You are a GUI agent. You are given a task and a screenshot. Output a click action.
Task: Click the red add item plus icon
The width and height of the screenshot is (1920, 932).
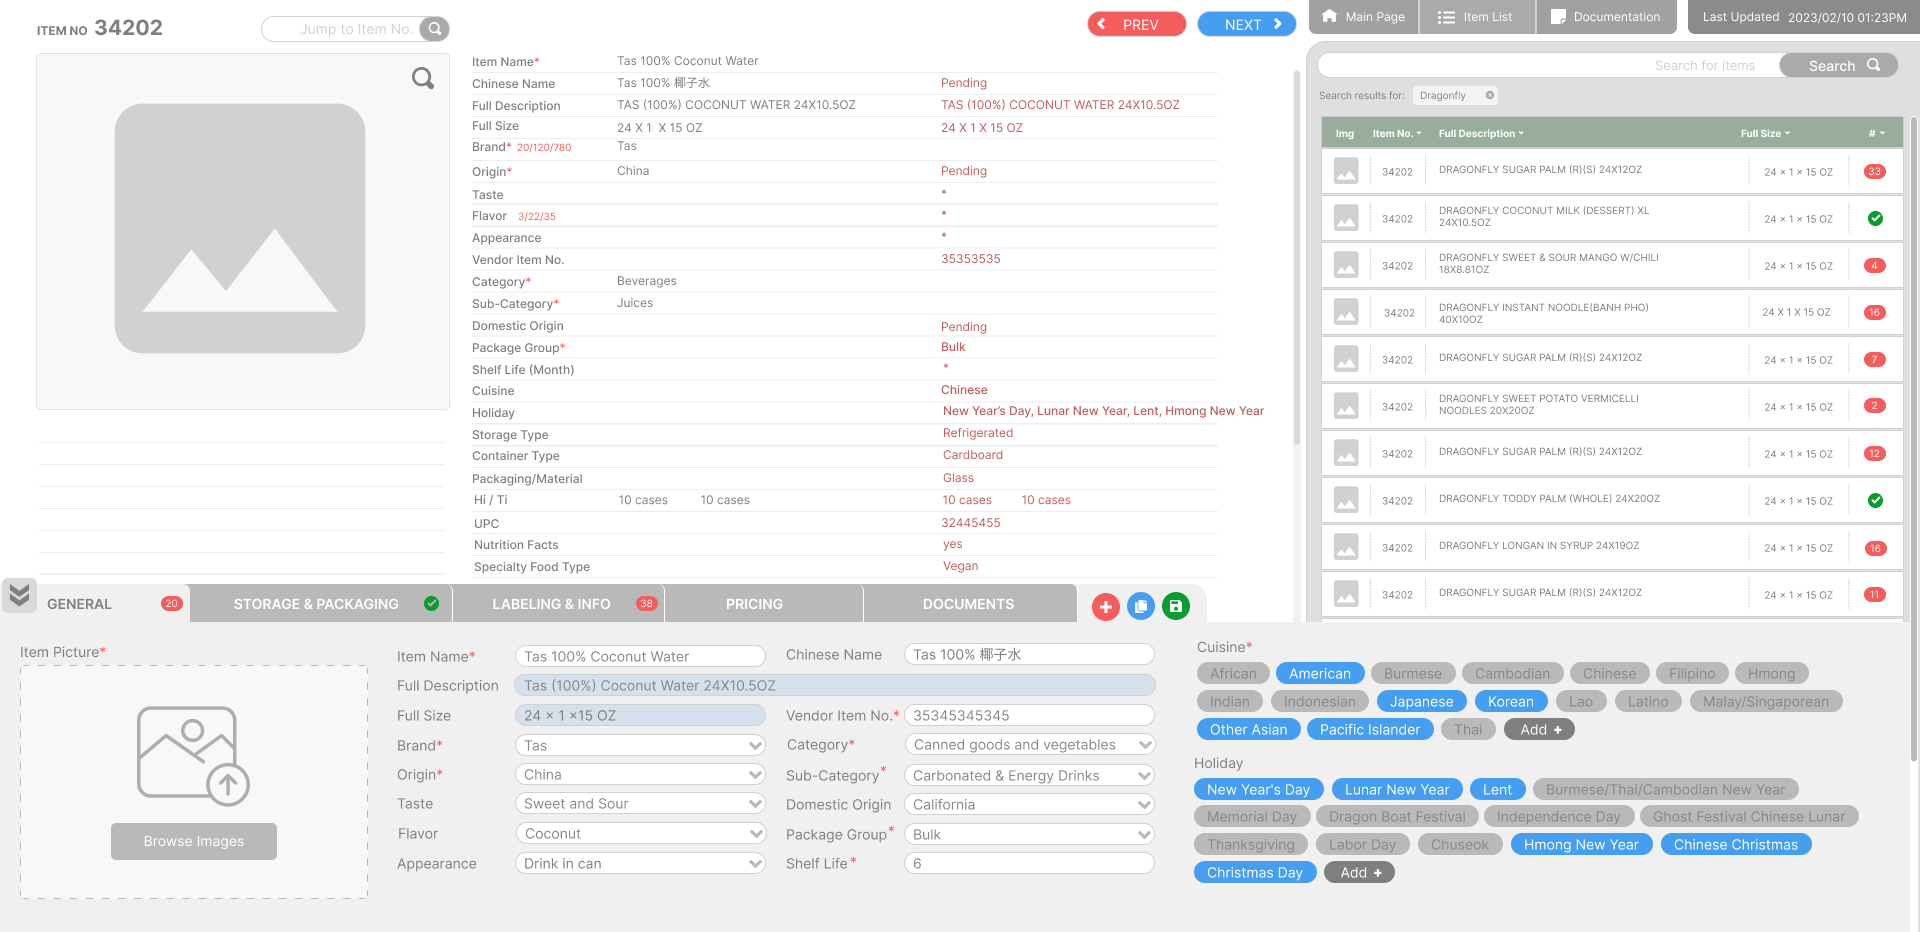pos(1105,606)
